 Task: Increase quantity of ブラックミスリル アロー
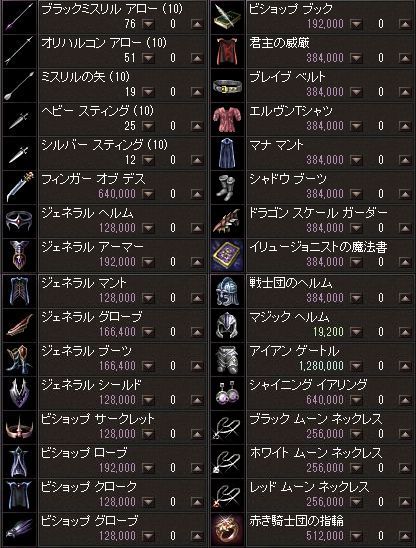click(197, 24)
